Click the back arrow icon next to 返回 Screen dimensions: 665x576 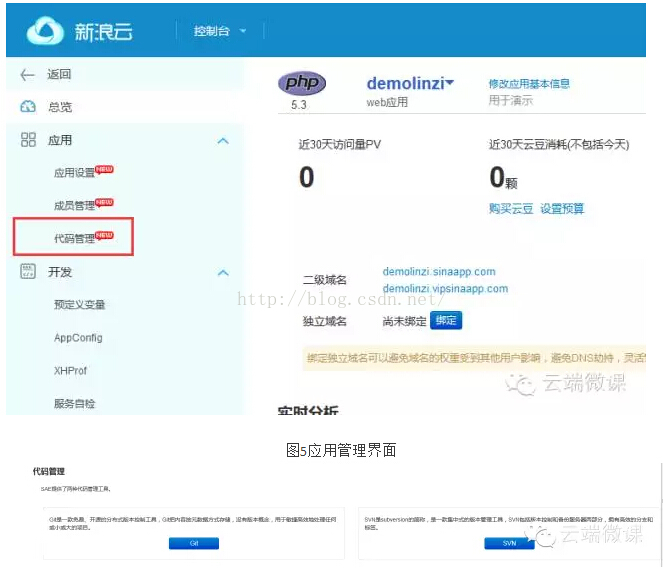click(x=28, y=75)
